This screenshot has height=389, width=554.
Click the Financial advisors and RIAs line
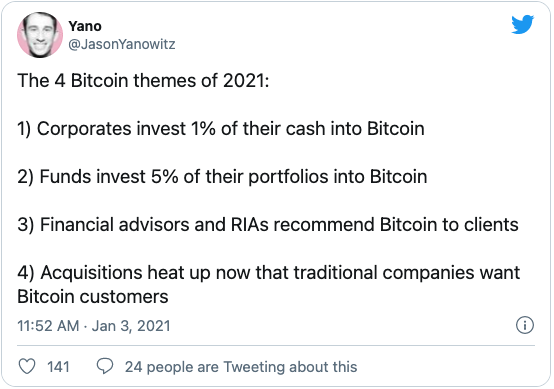268,225
